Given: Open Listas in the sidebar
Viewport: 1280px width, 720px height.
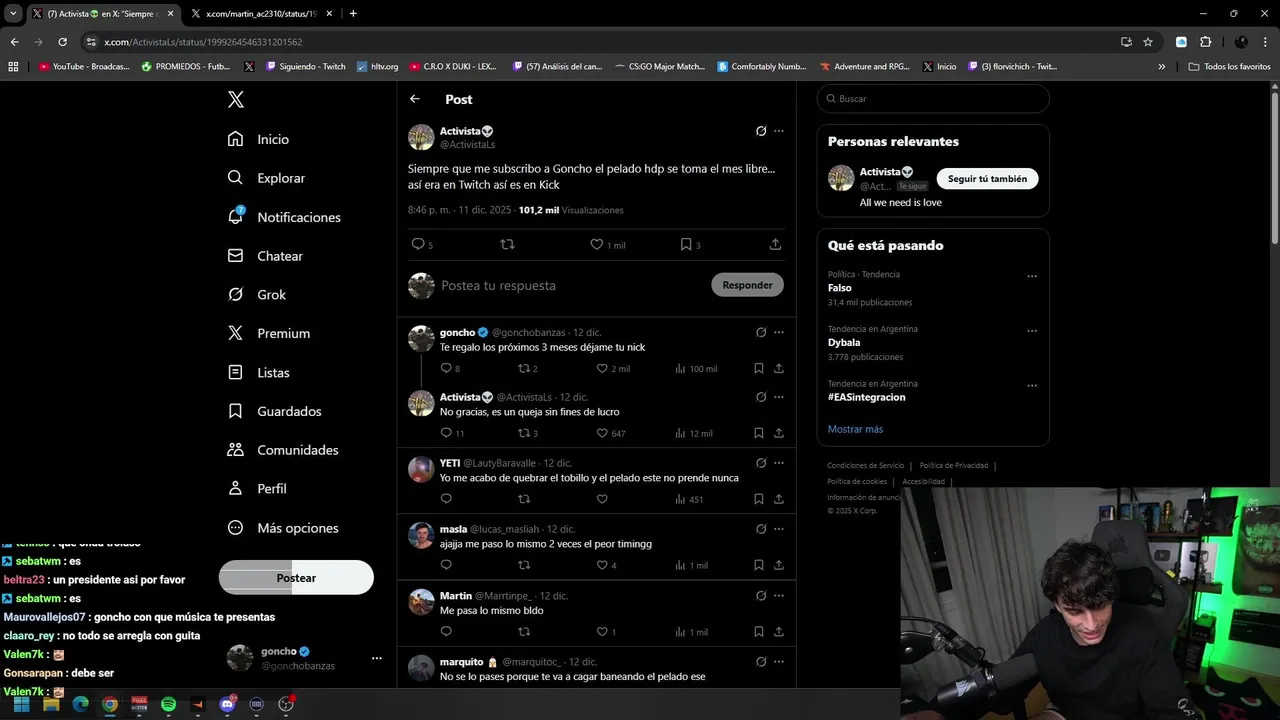Looking at the screenshot, I should (x=259, y=372).
